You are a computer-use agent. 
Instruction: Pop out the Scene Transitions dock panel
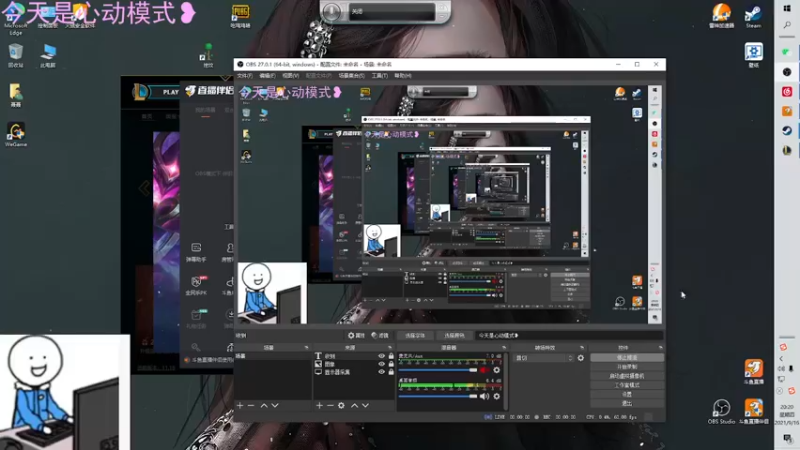click(x=582, y=347)
